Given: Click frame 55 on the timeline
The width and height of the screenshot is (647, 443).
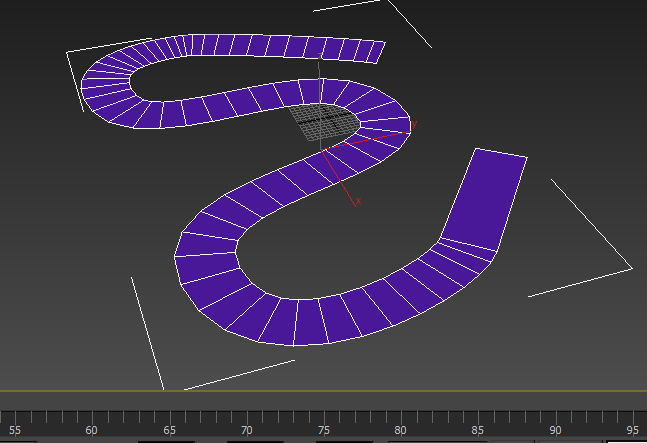Looking at the screenshot, I should click(x=14, y=430).
